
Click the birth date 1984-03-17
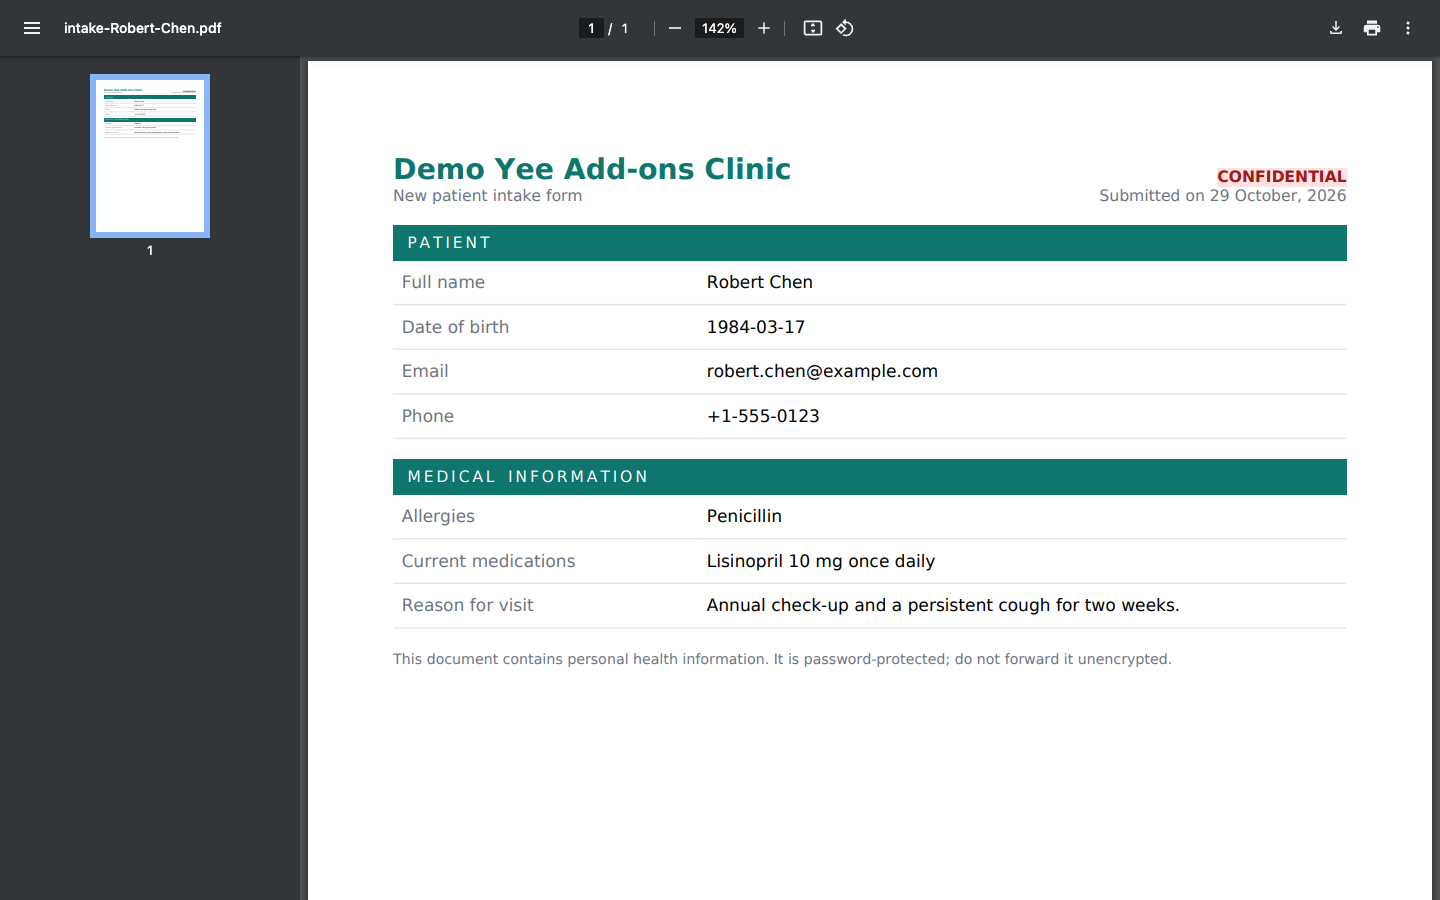click(x=756, y=327)
